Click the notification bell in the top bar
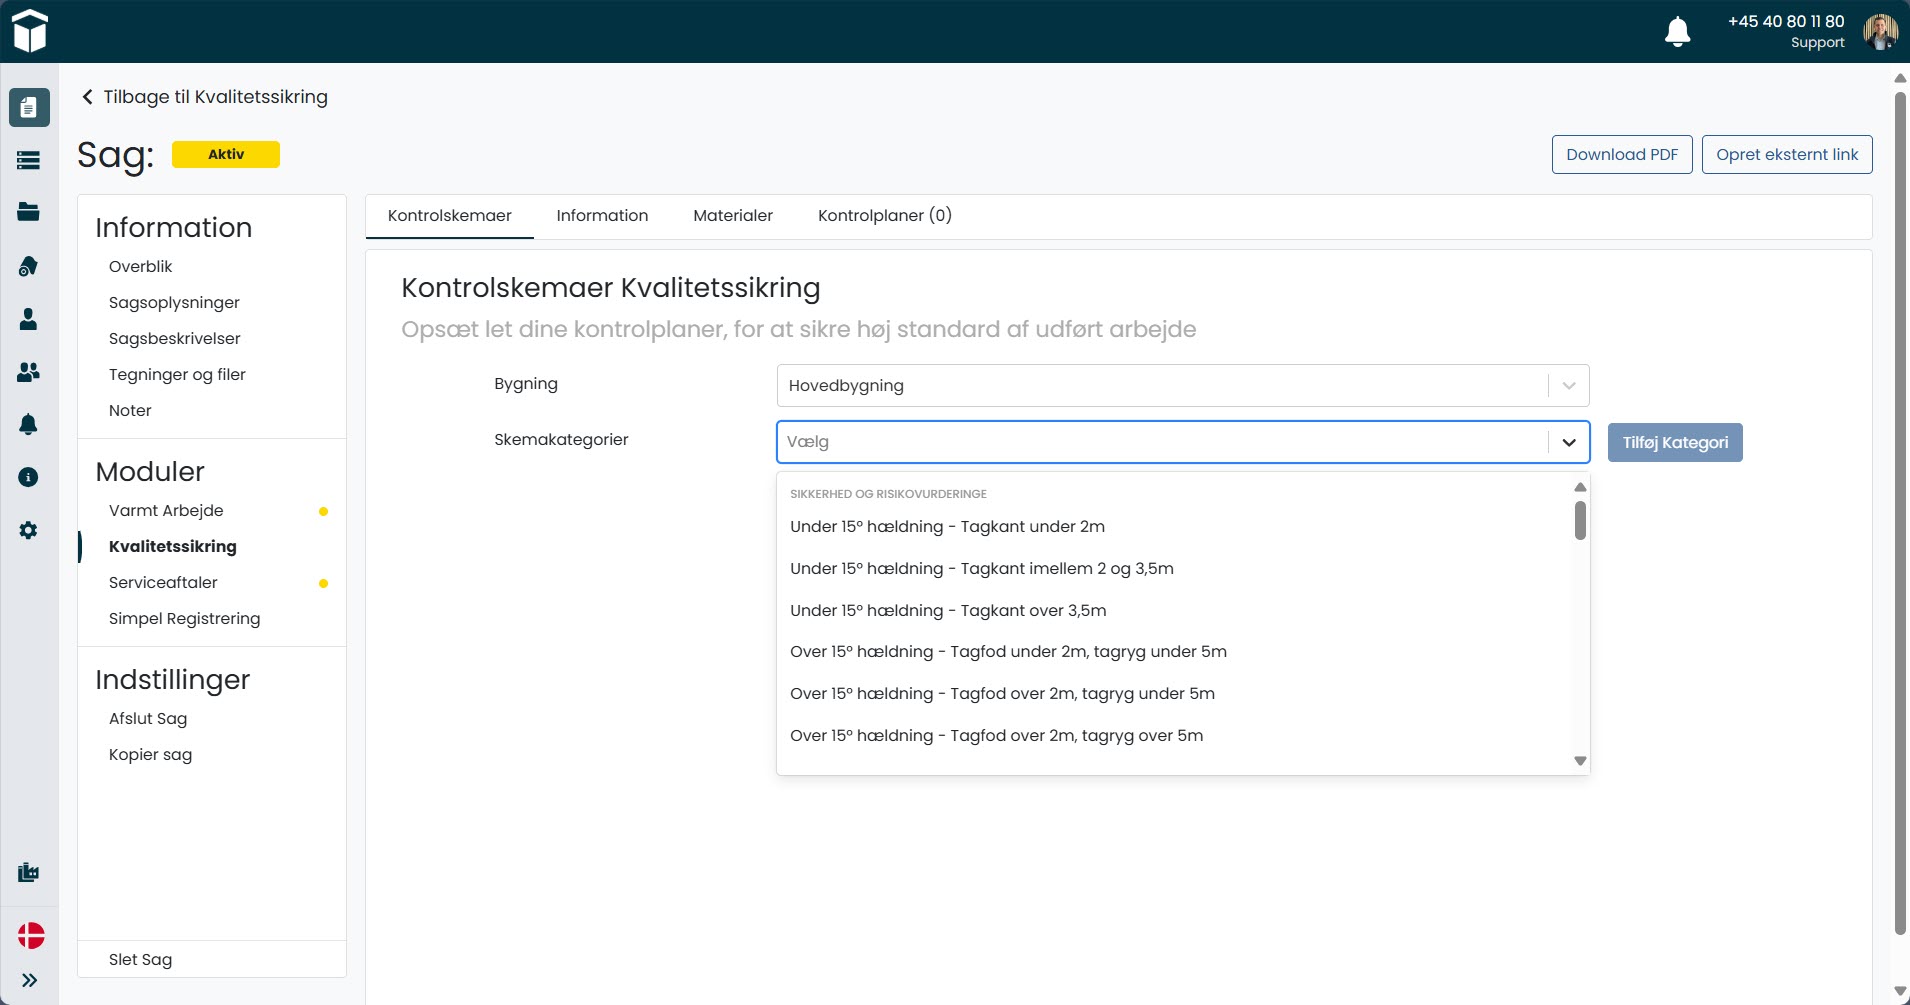 (x=1677, y=32)
